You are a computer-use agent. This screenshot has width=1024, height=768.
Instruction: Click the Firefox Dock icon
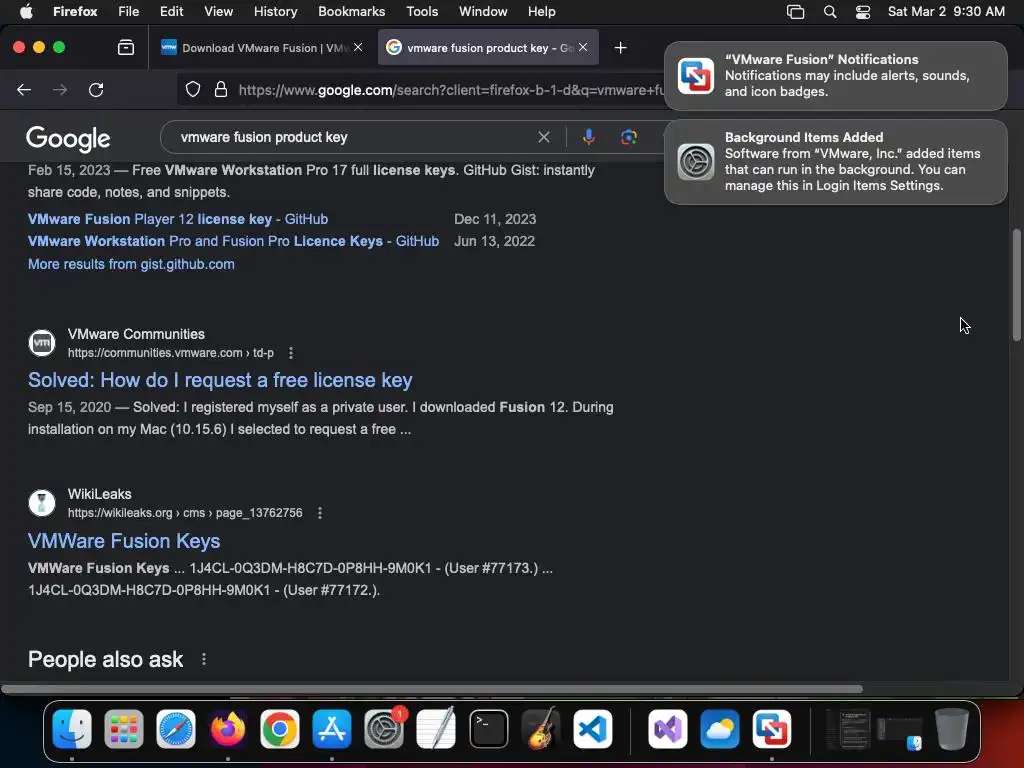(x=227, y=728)
